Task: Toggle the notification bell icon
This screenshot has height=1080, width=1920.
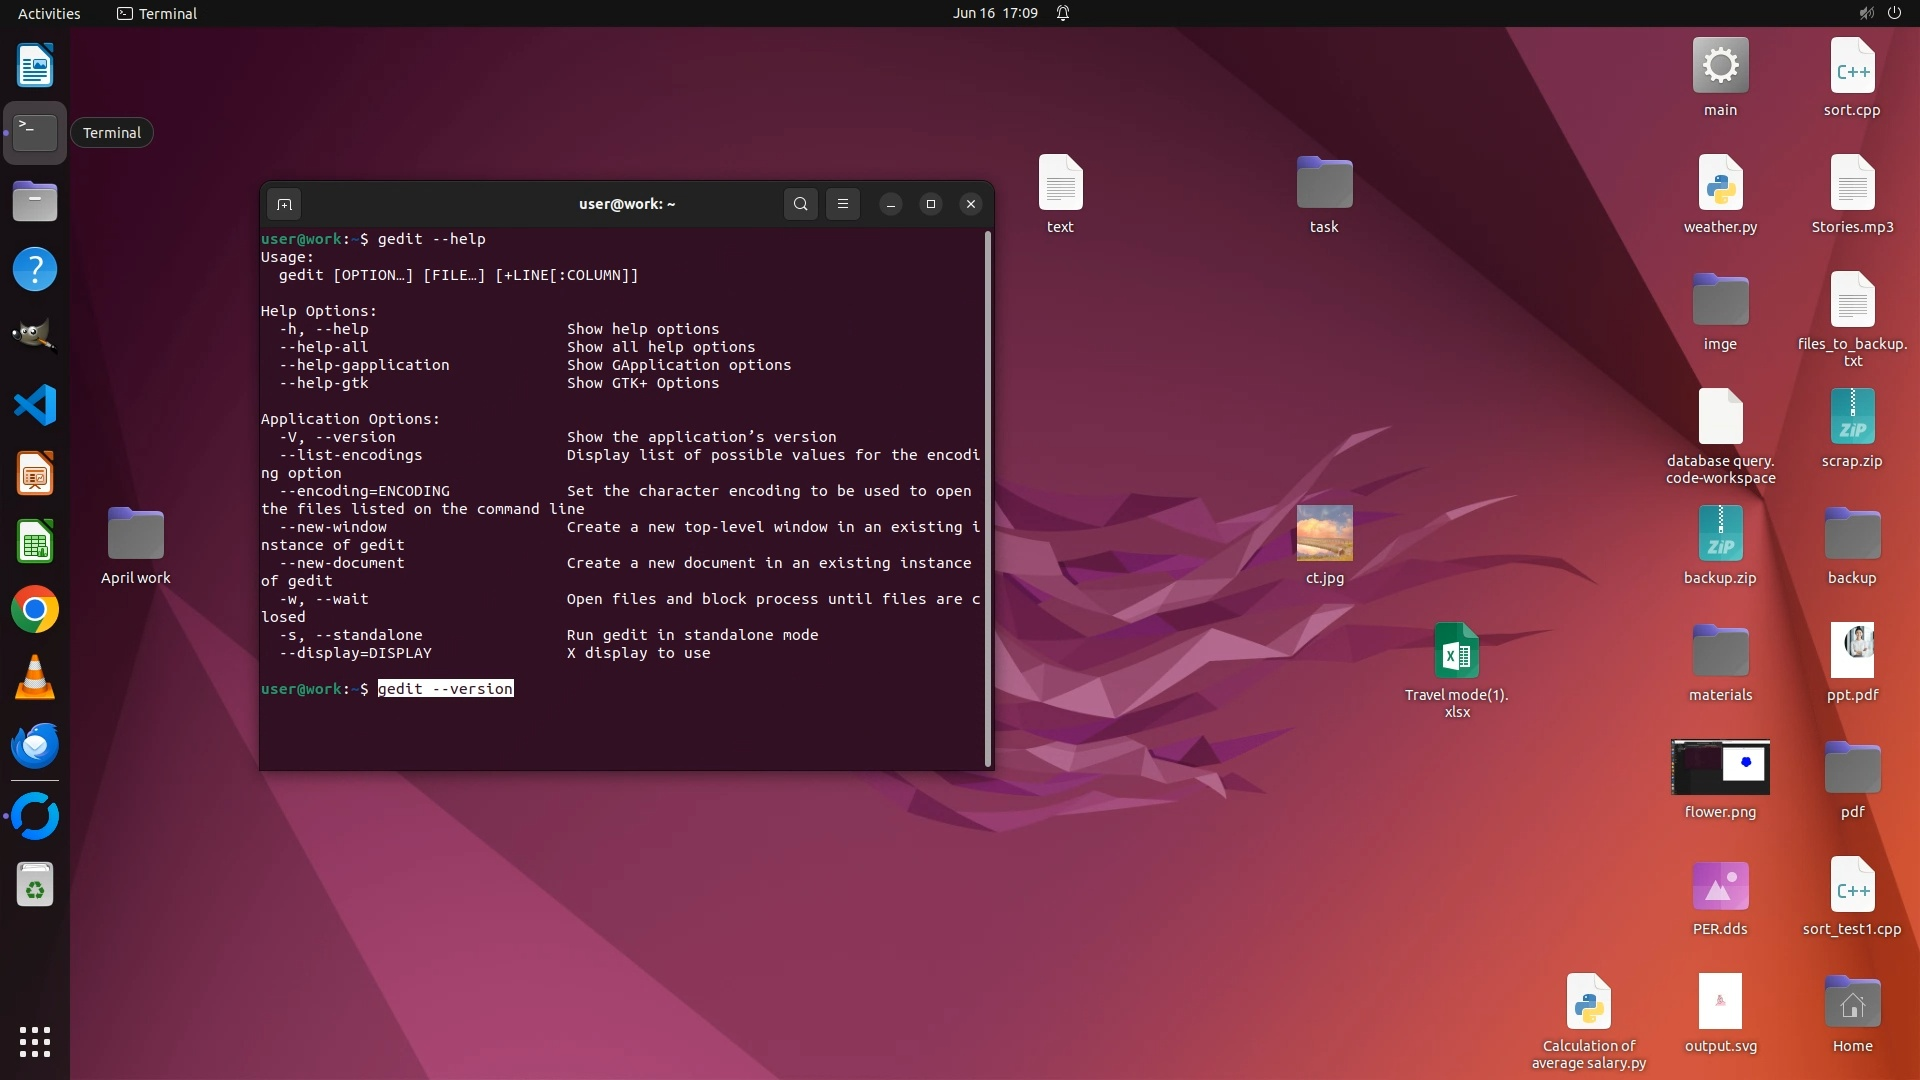Action: 1063,13
